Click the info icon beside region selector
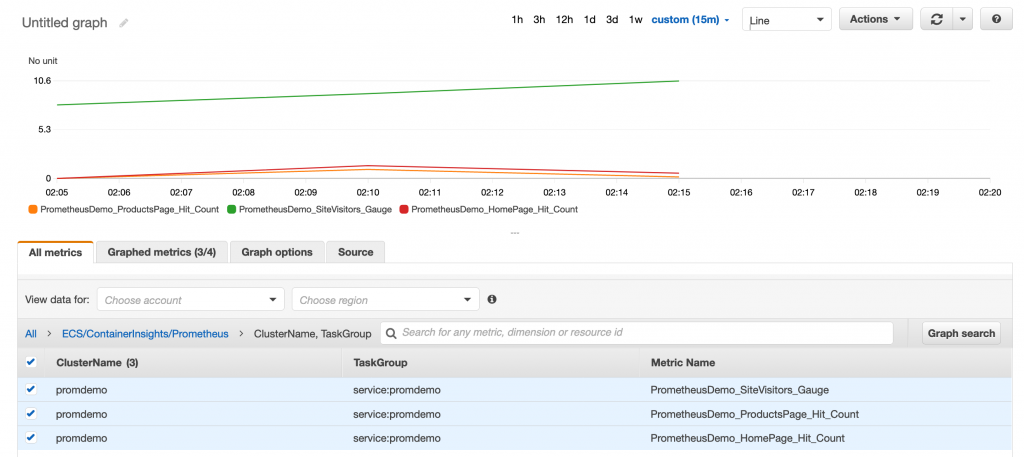 [492, 299]
